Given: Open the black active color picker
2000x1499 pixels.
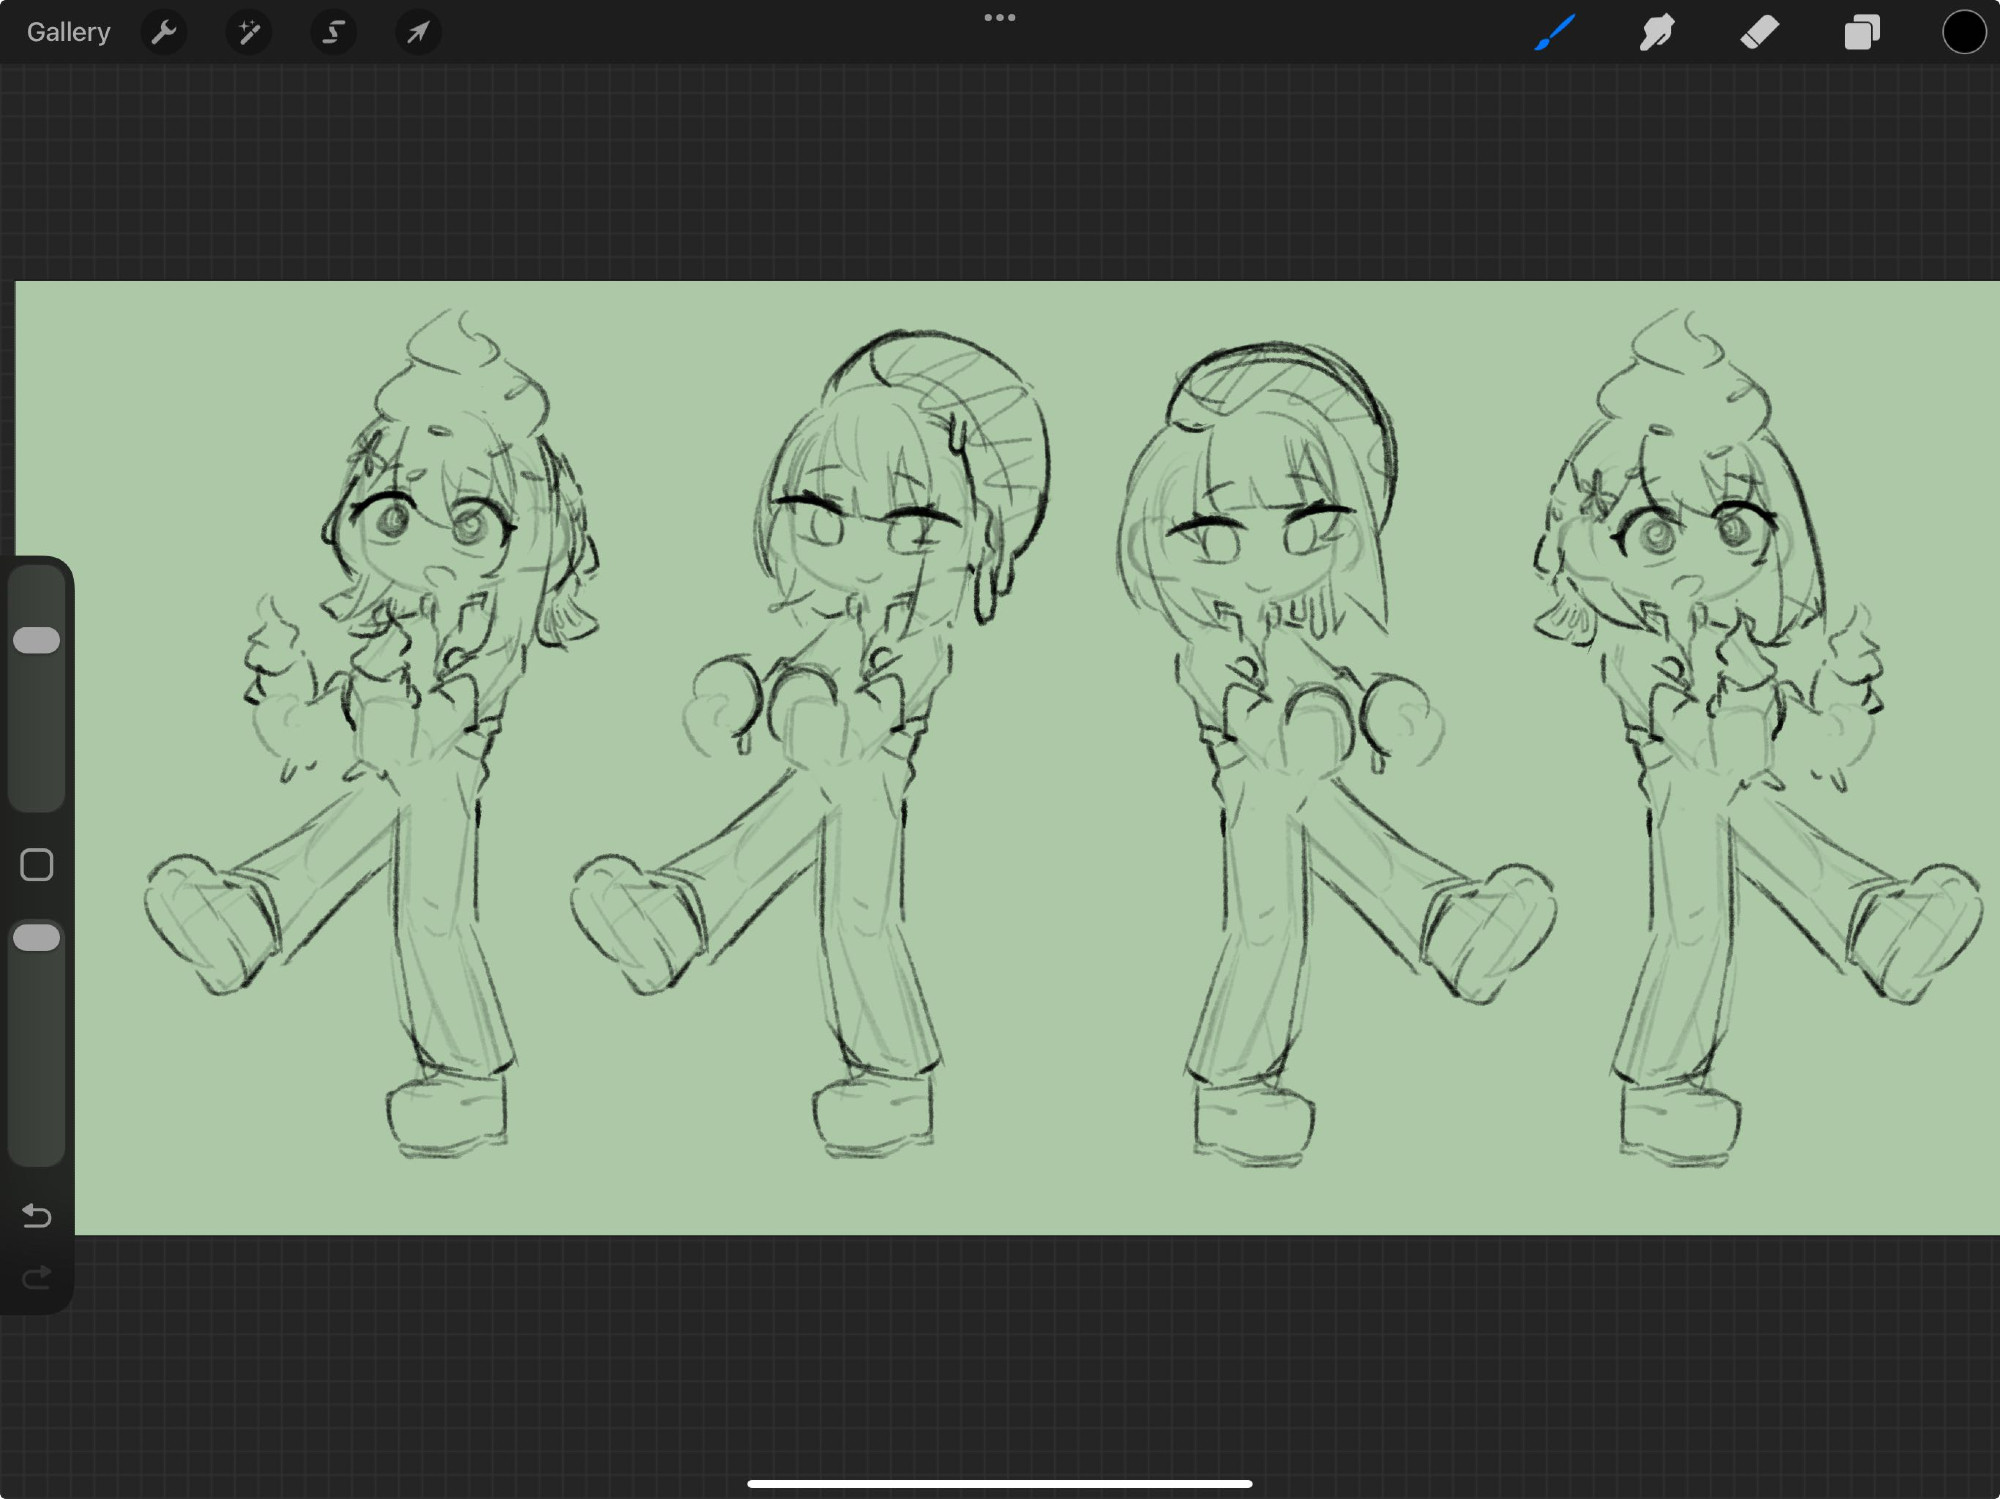Looking at the screenshot, I should tap(1963, 33).
